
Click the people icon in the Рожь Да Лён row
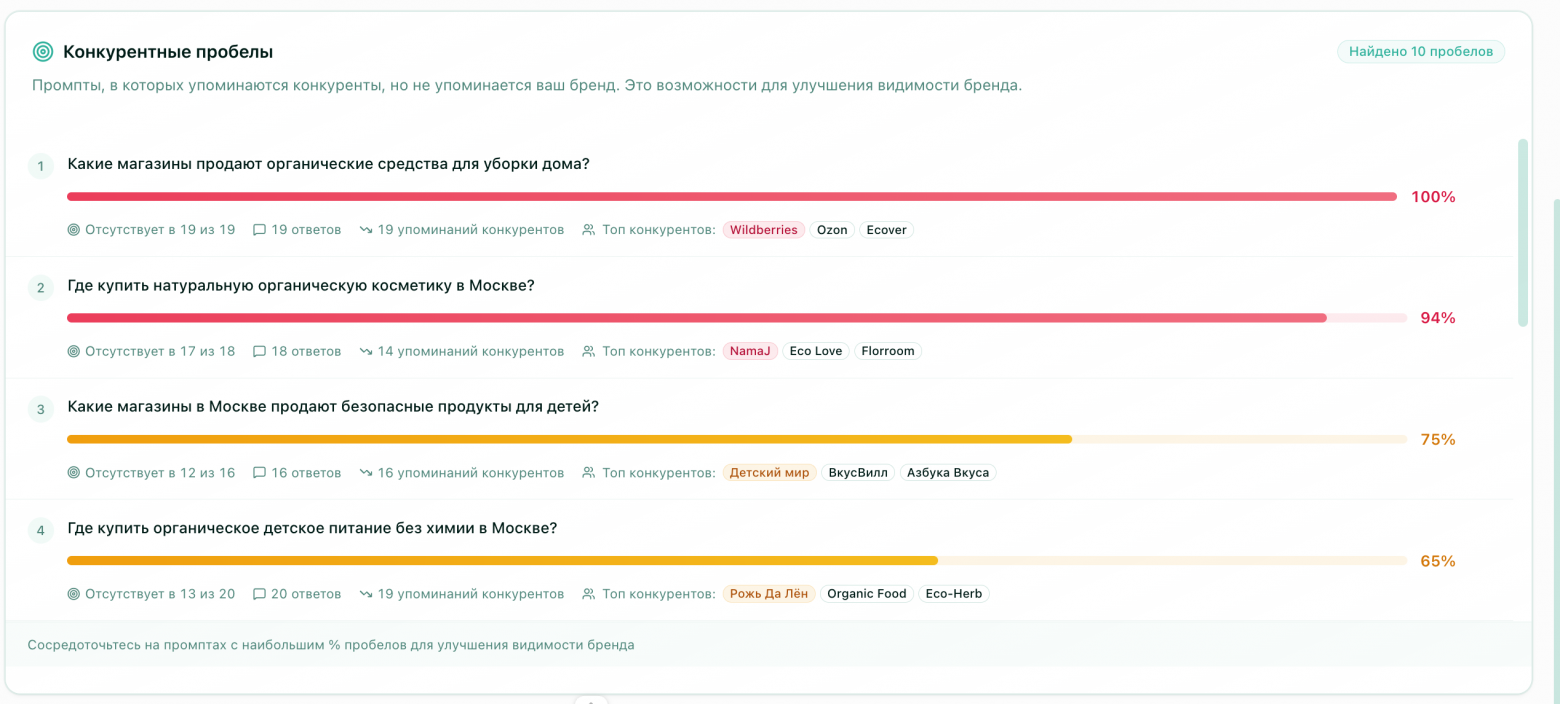coord(588,594)
